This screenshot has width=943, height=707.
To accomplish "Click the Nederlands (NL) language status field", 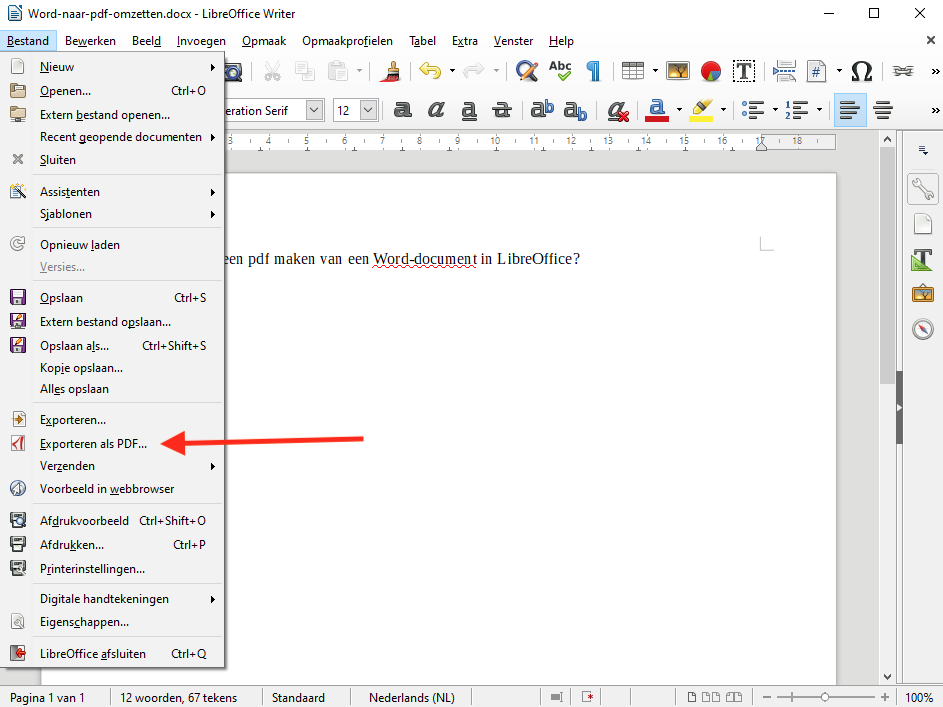I will pyautogui.click(x=411, y=697).
